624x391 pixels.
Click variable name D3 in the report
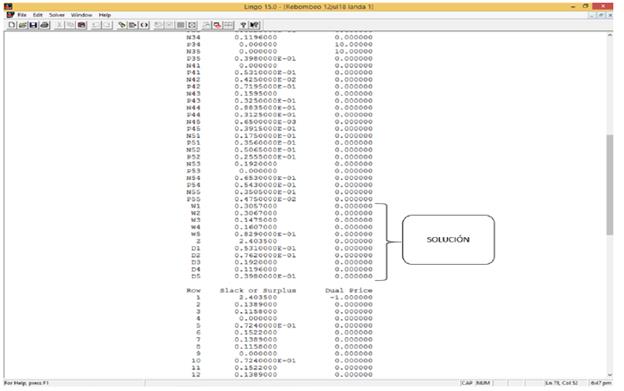pyautogui.click(x=195, y=262)
